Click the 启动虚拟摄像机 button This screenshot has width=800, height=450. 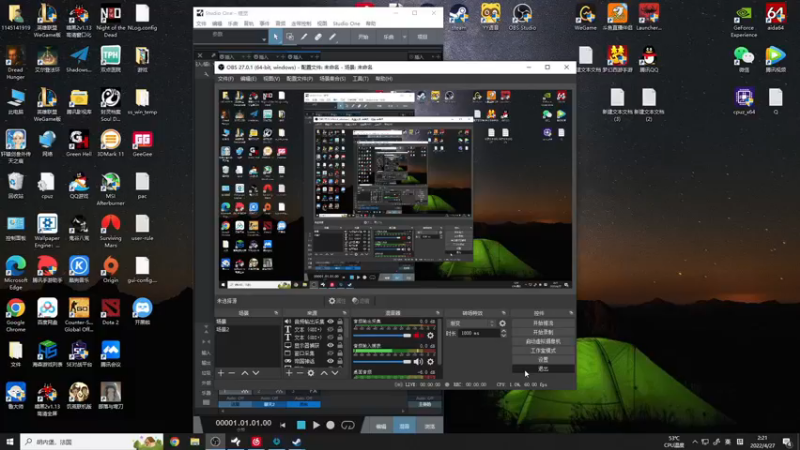pos(543,341)
